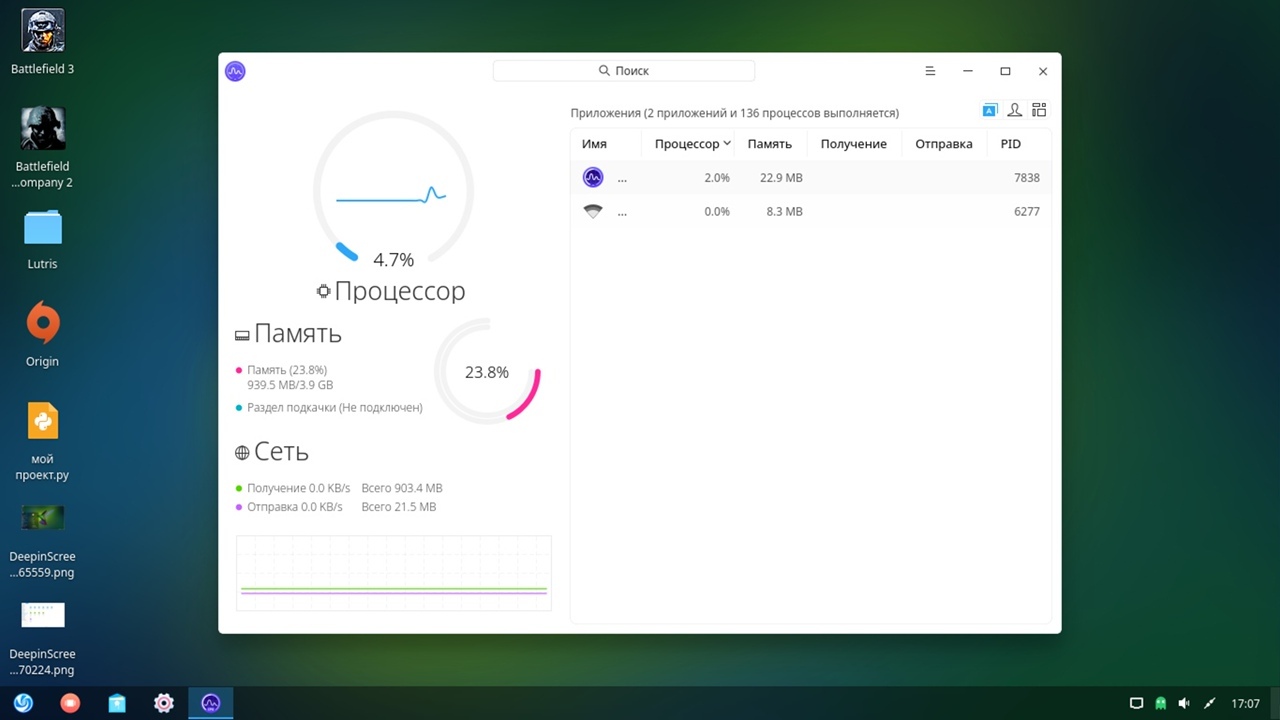Click the Память section heading
1280x720 pixels.
pyautogui.click(x=298, y=334)
